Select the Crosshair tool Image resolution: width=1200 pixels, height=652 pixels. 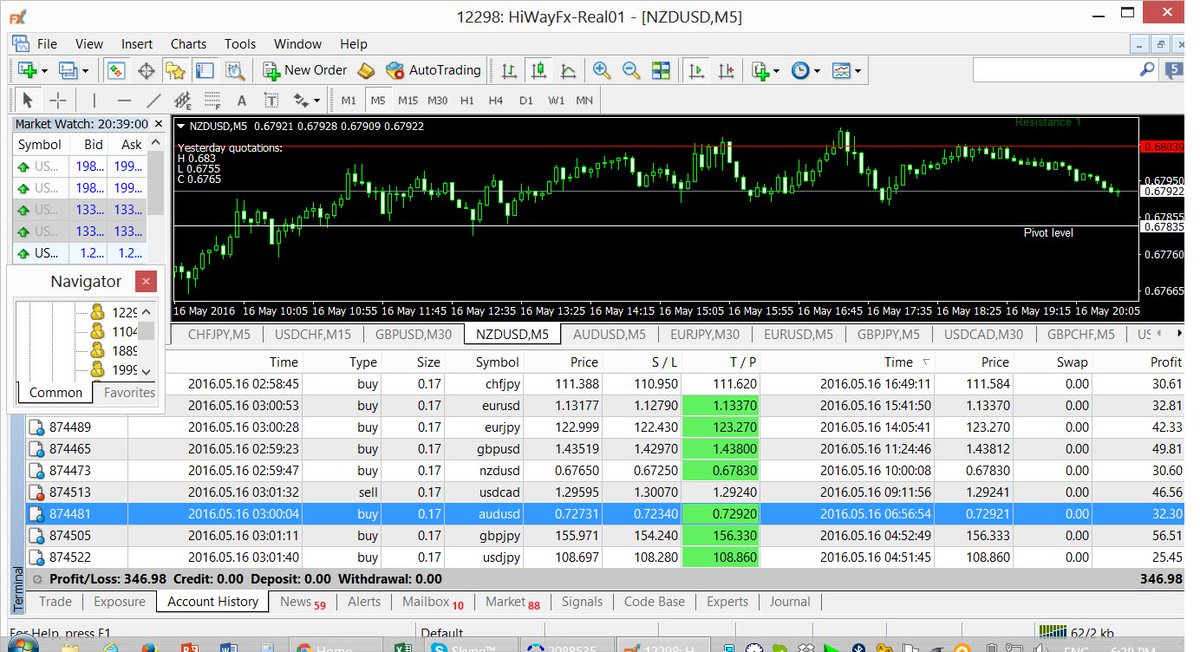(57, 99)
